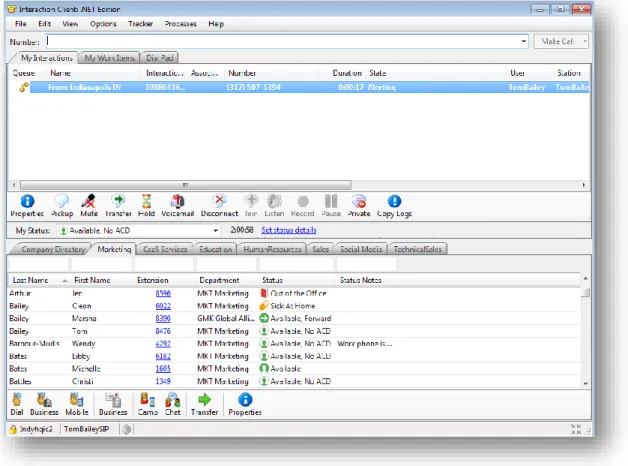
Task: Click the Camp icon
Action: pyautogui.click(x=148, y=404)
